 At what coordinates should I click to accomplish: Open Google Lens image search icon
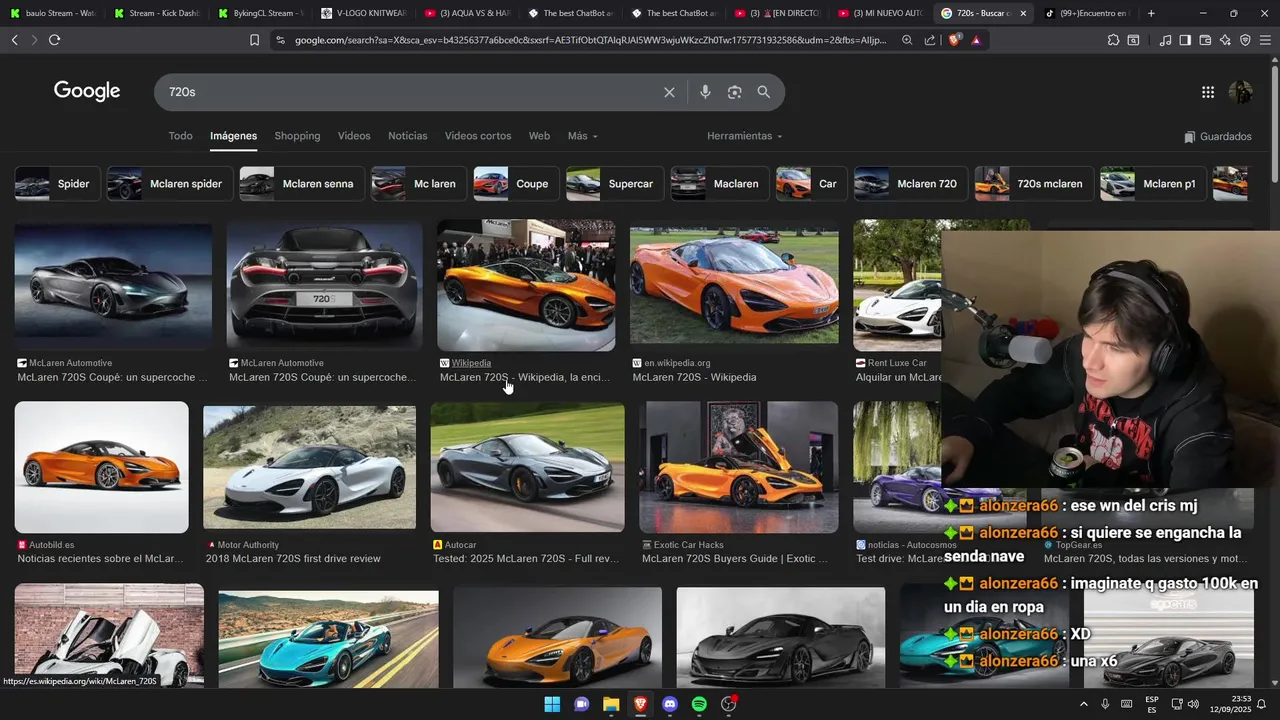click(735, 92)
